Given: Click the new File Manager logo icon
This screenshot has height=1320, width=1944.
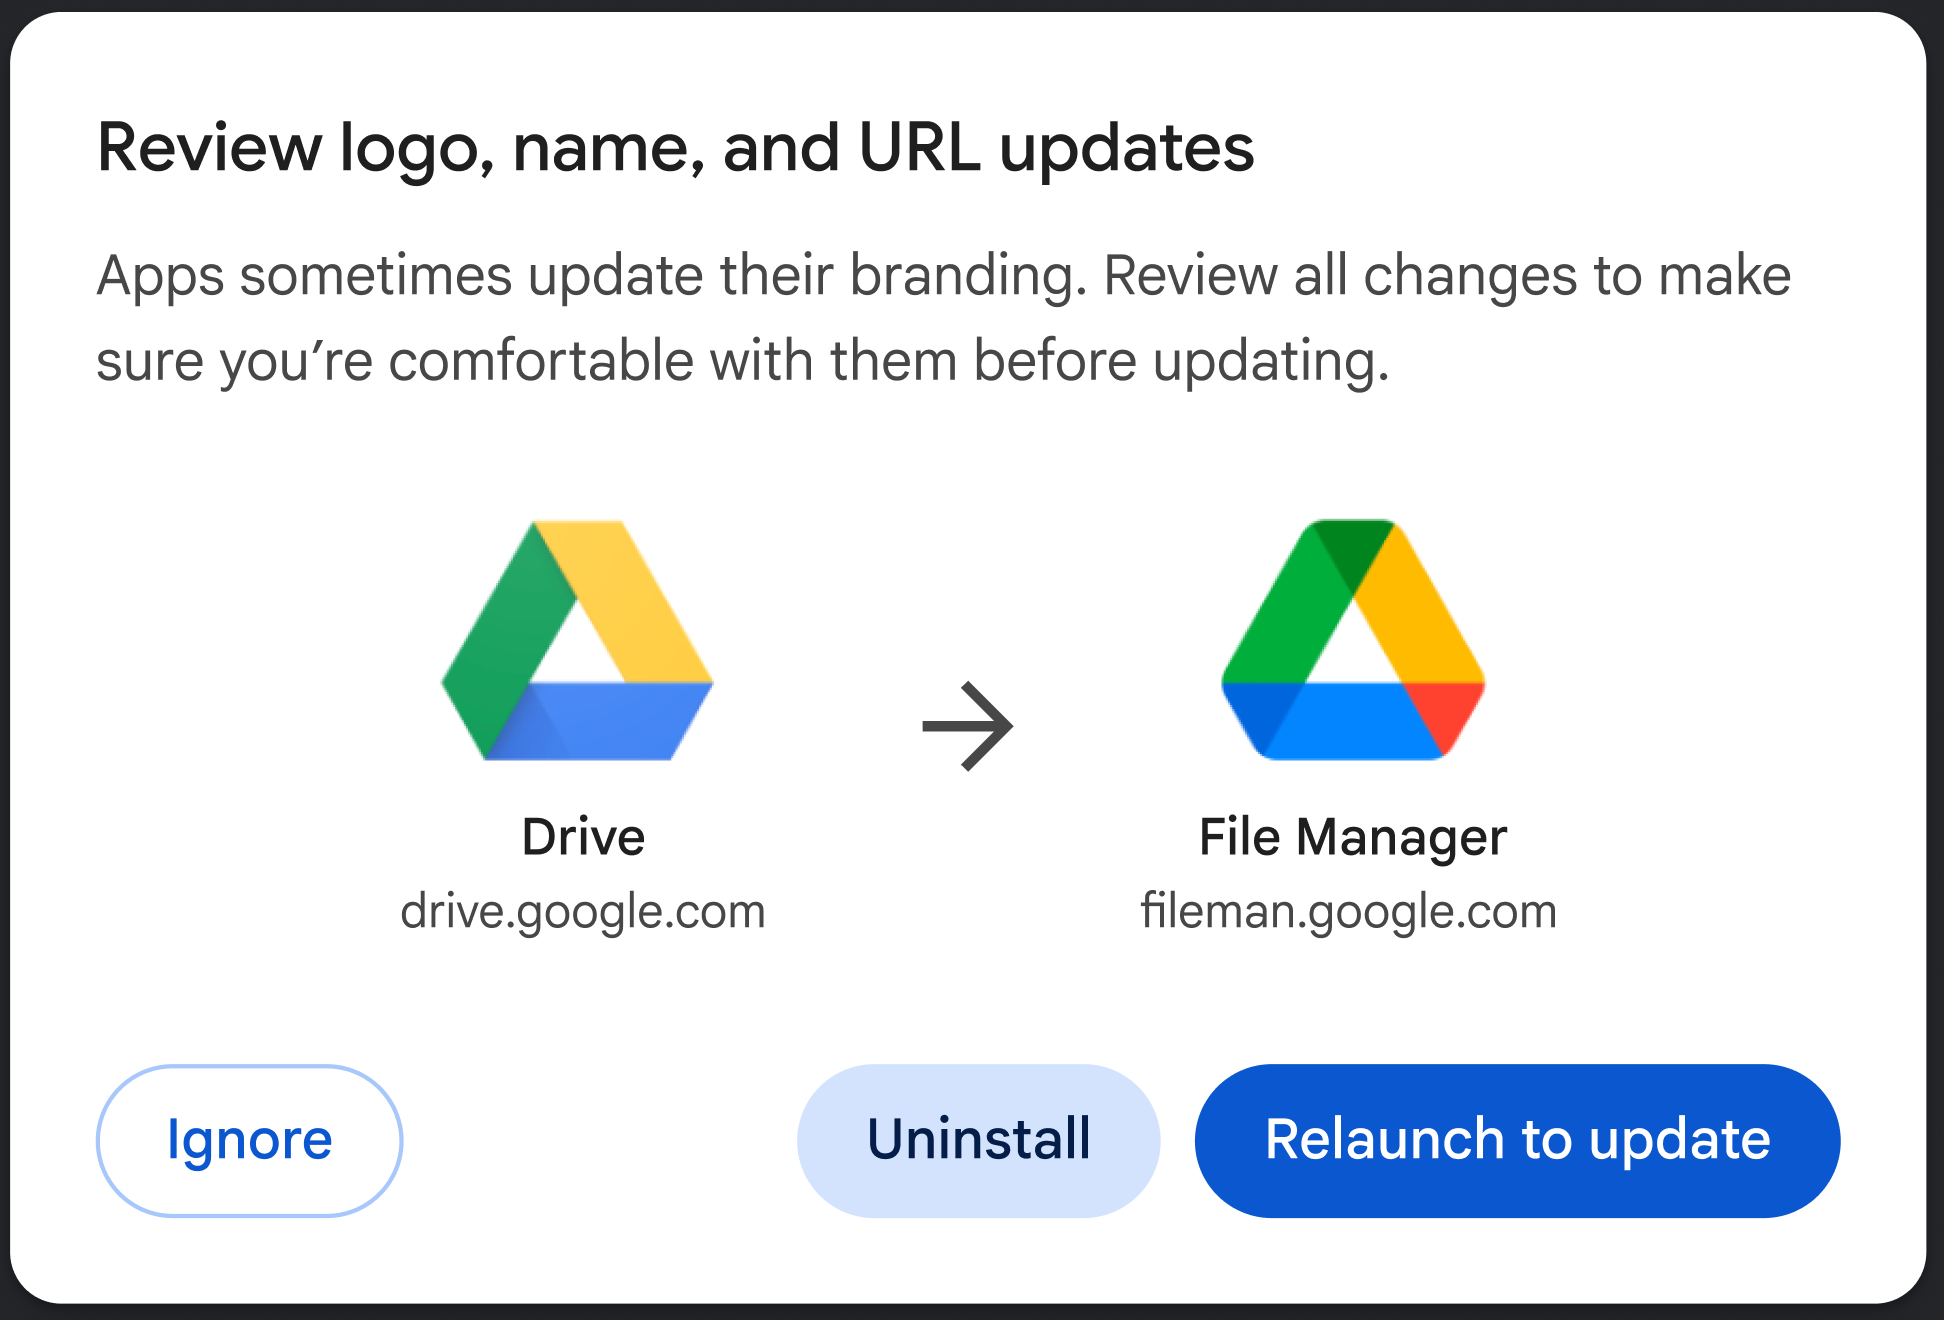Looking at the screenshot, I should tap(1353, 640).
